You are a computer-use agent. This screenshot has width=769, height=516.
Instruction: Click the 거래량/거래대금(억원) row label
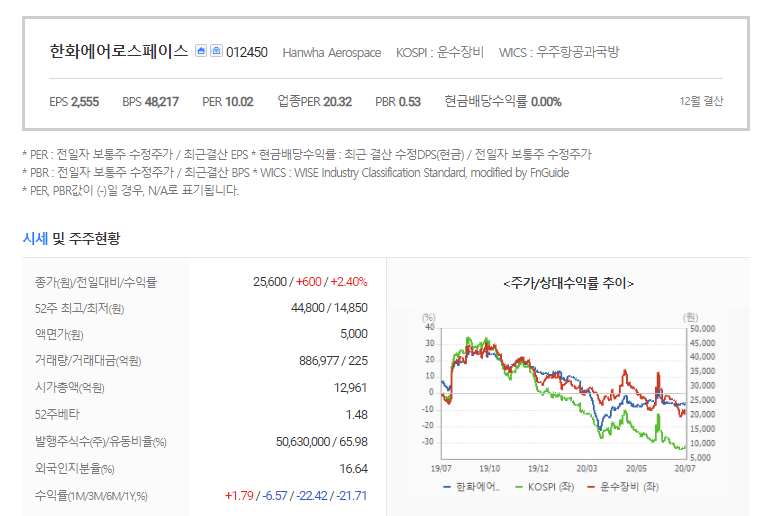pyautogui.click(x=88, y=361)
